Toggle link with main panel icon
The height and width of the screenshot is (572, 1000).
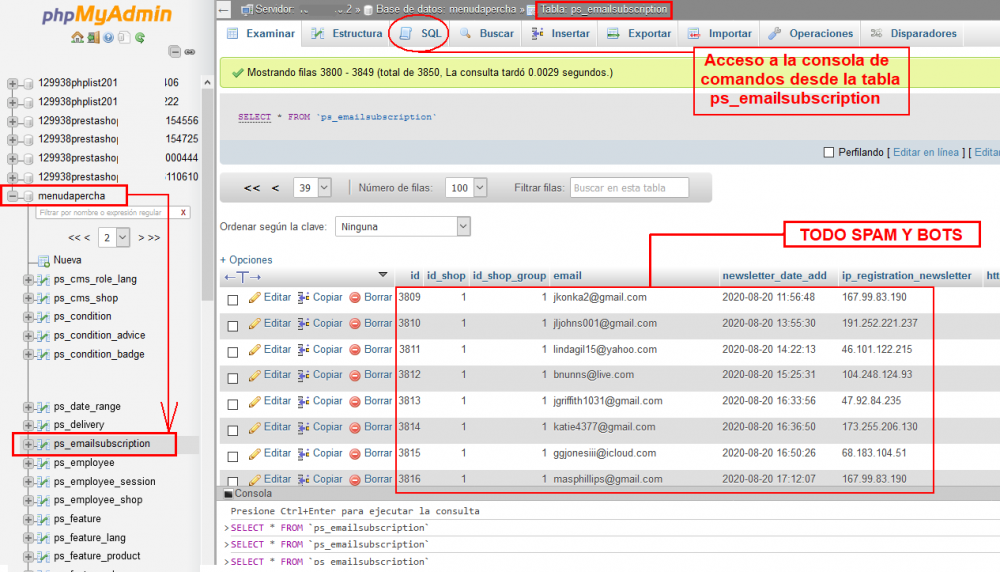[x=189, y=52]
